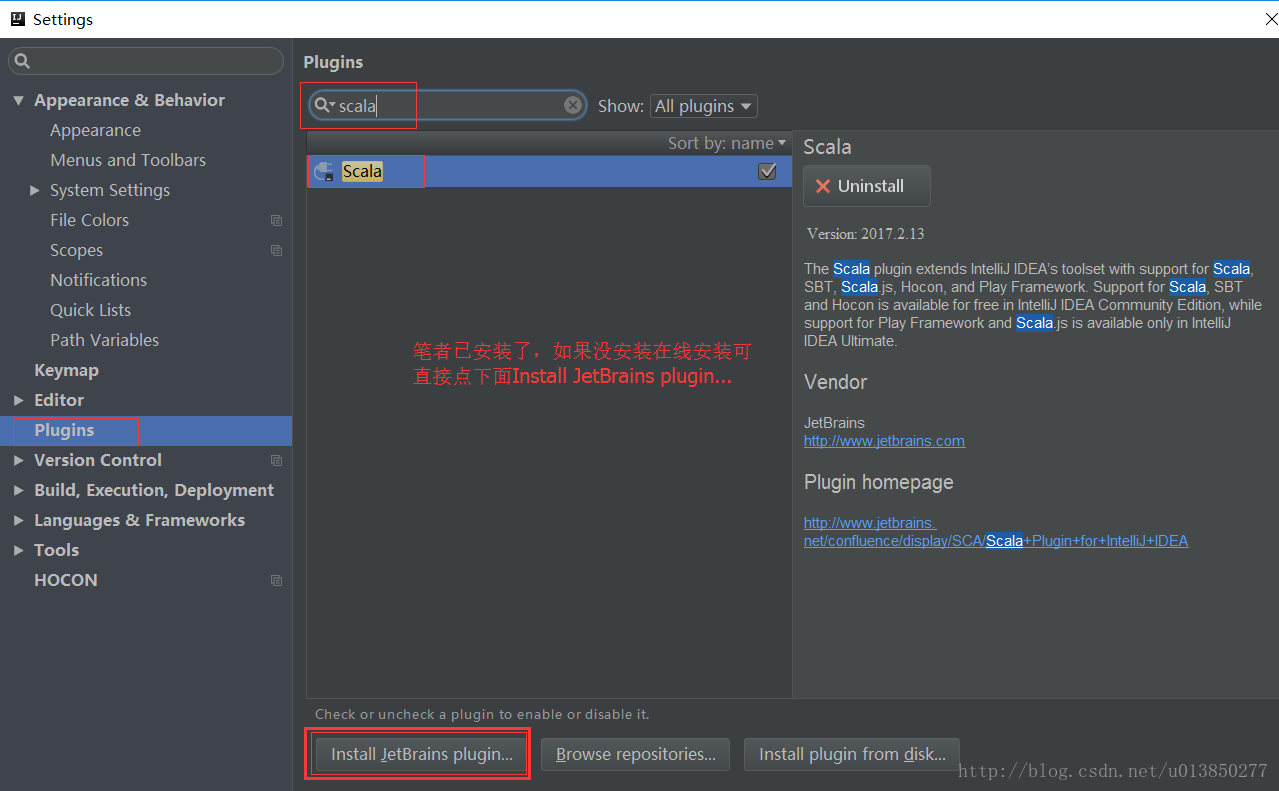Click the Version Control project-level icon
This screenshot has height=791, width=1279.
coord(276,460)
